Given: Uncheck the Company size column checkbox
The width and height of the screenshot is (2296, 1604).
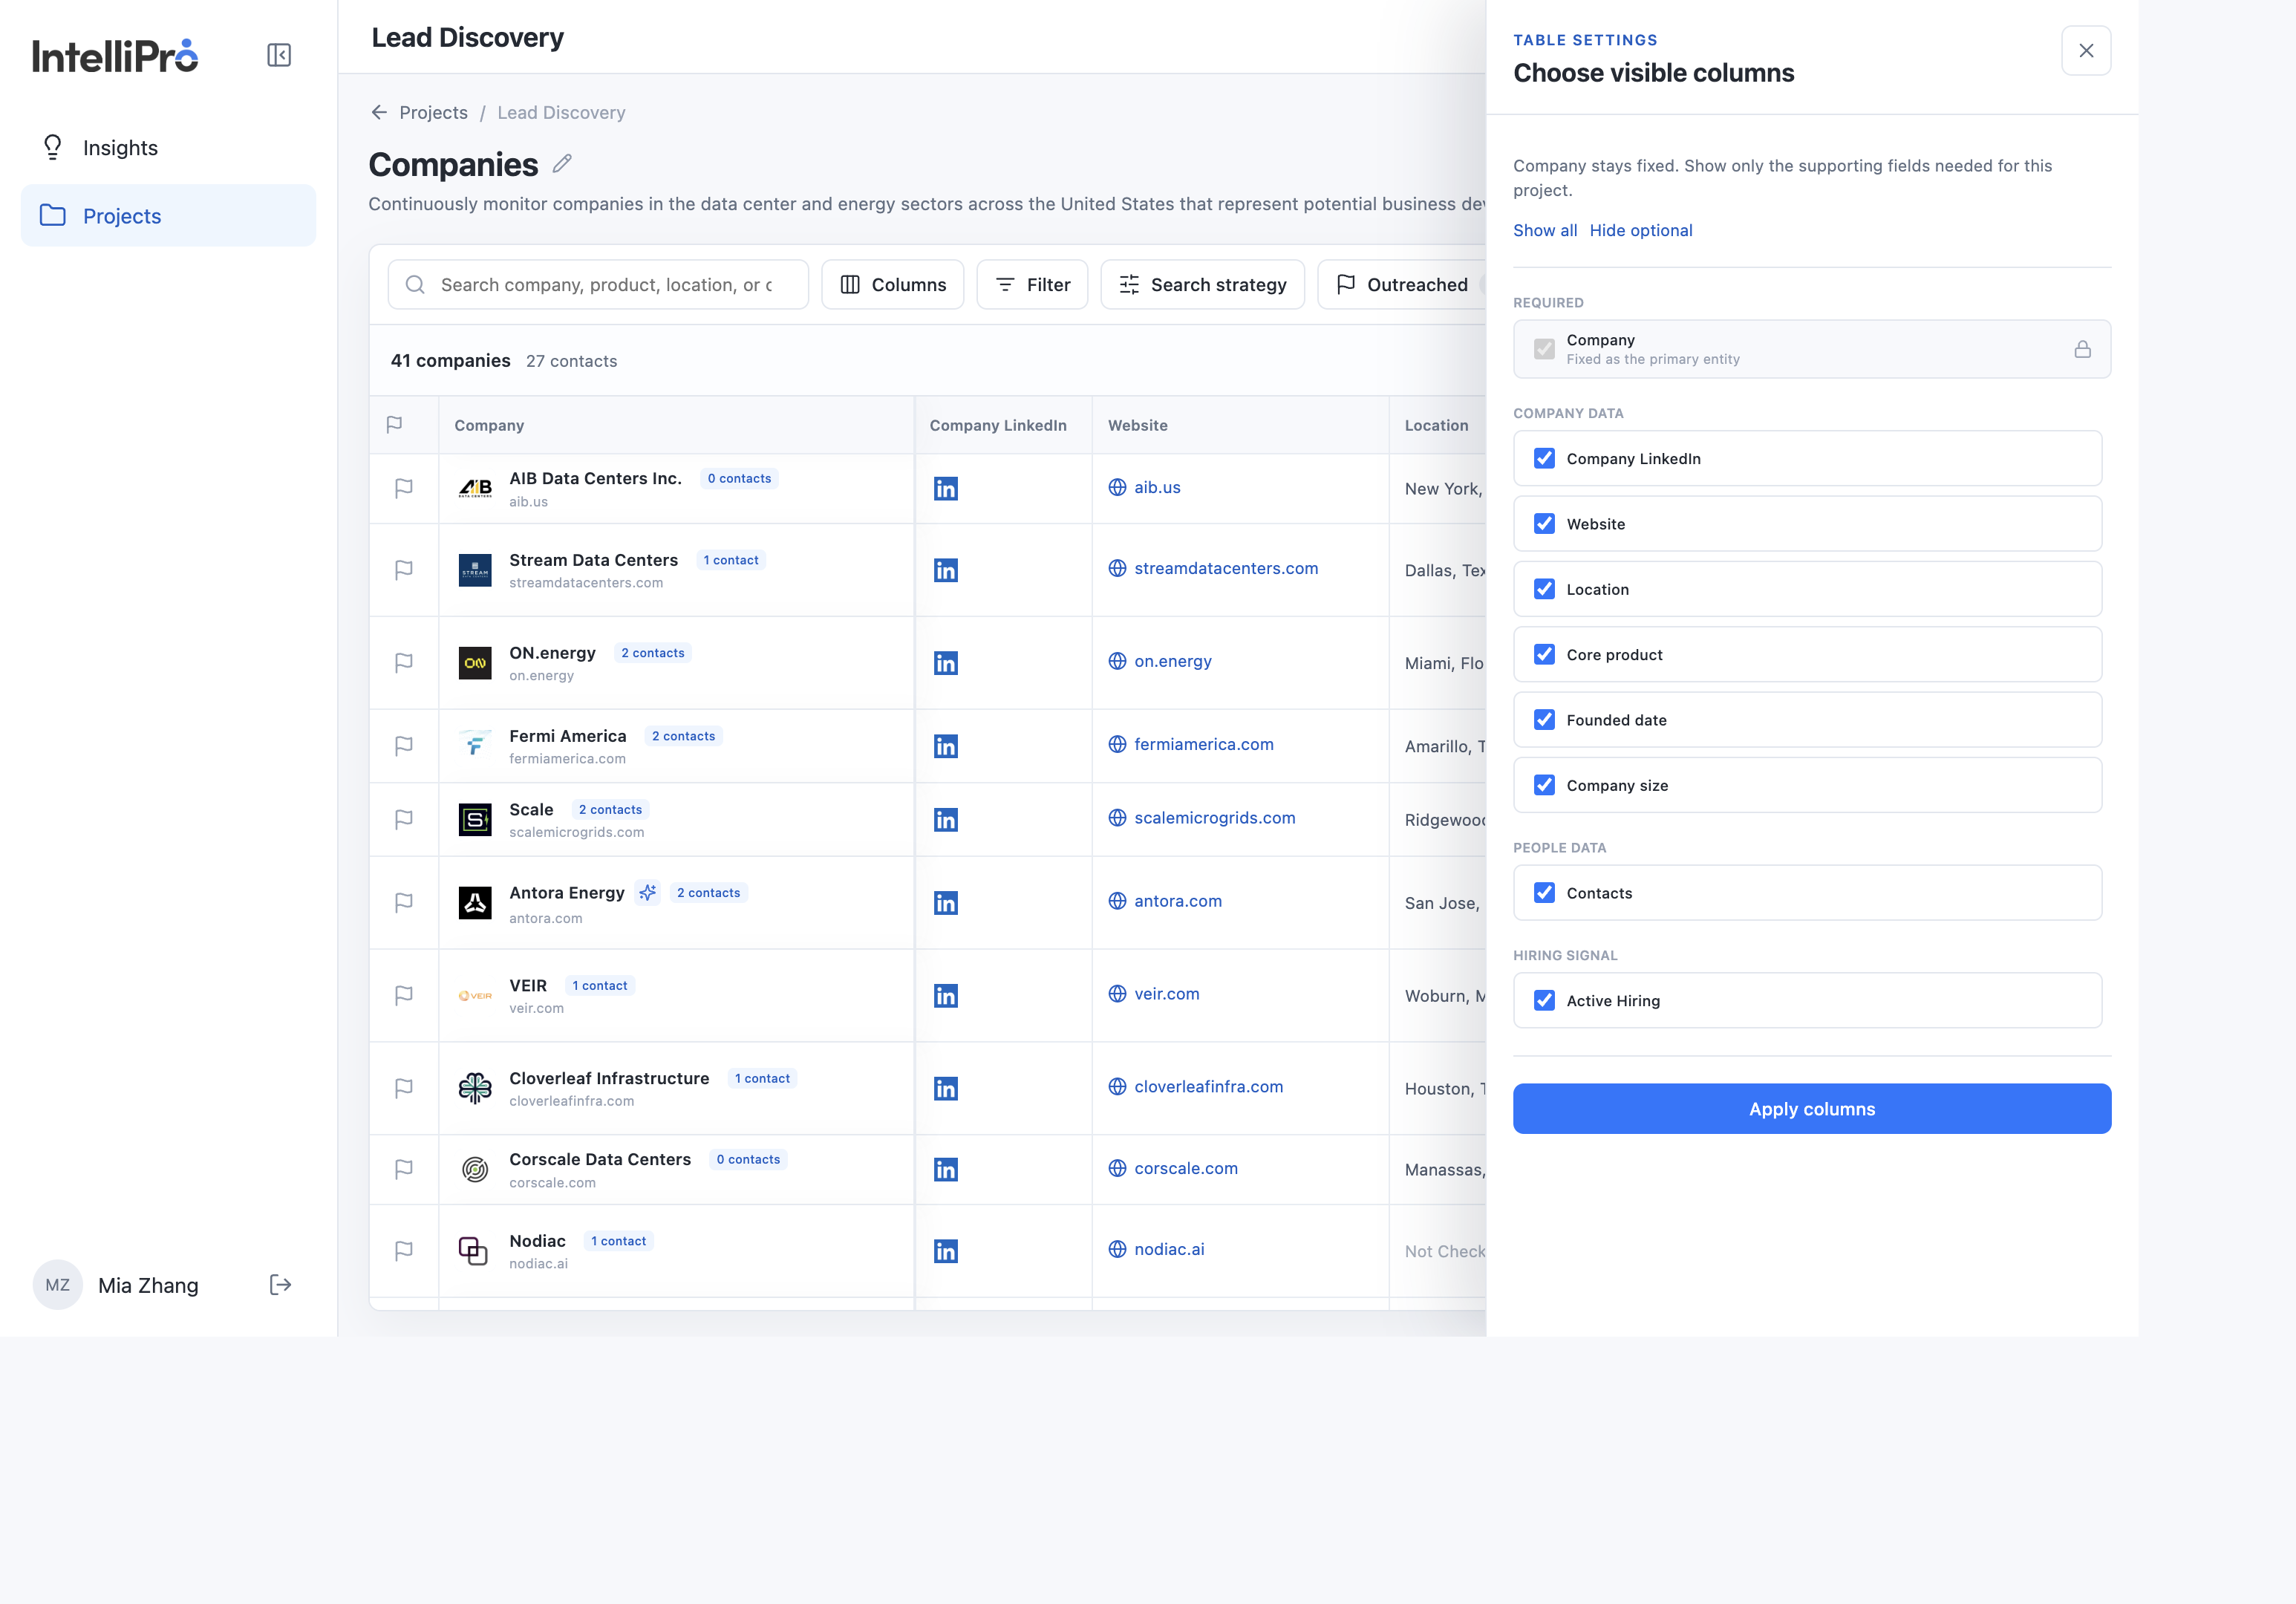Looking at the screenshot, I should pos(1545,785).
